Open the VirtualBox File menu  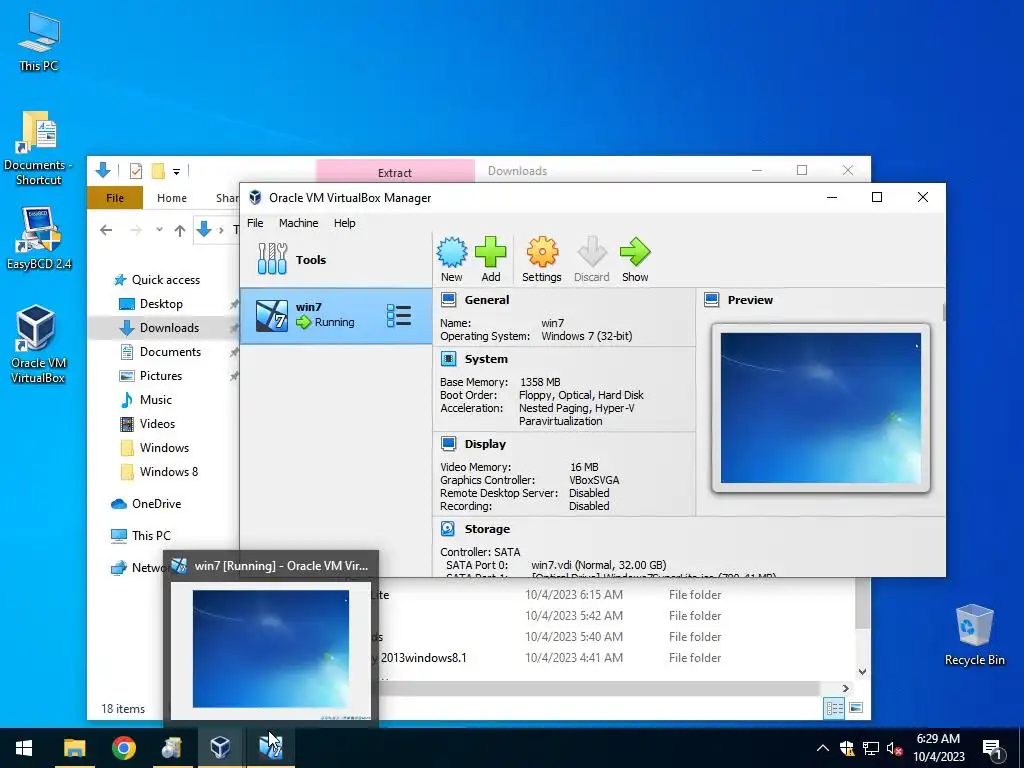click(x=255, y=223)
